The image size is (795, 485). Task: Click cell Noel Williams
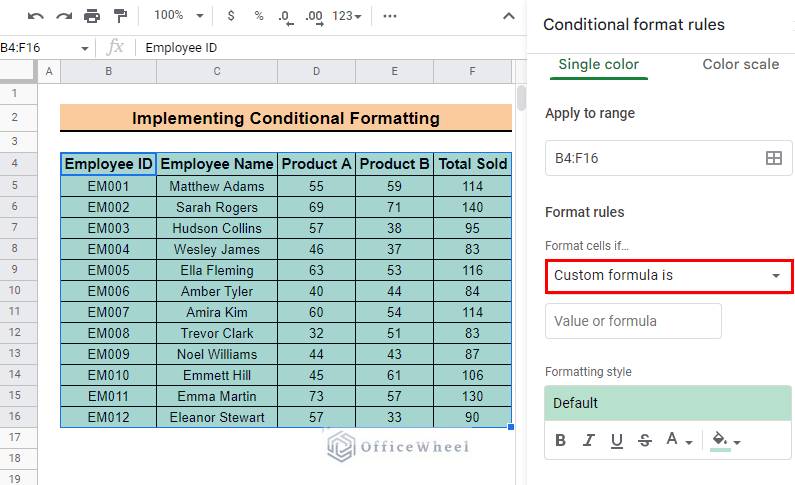[x=217, y=354]
